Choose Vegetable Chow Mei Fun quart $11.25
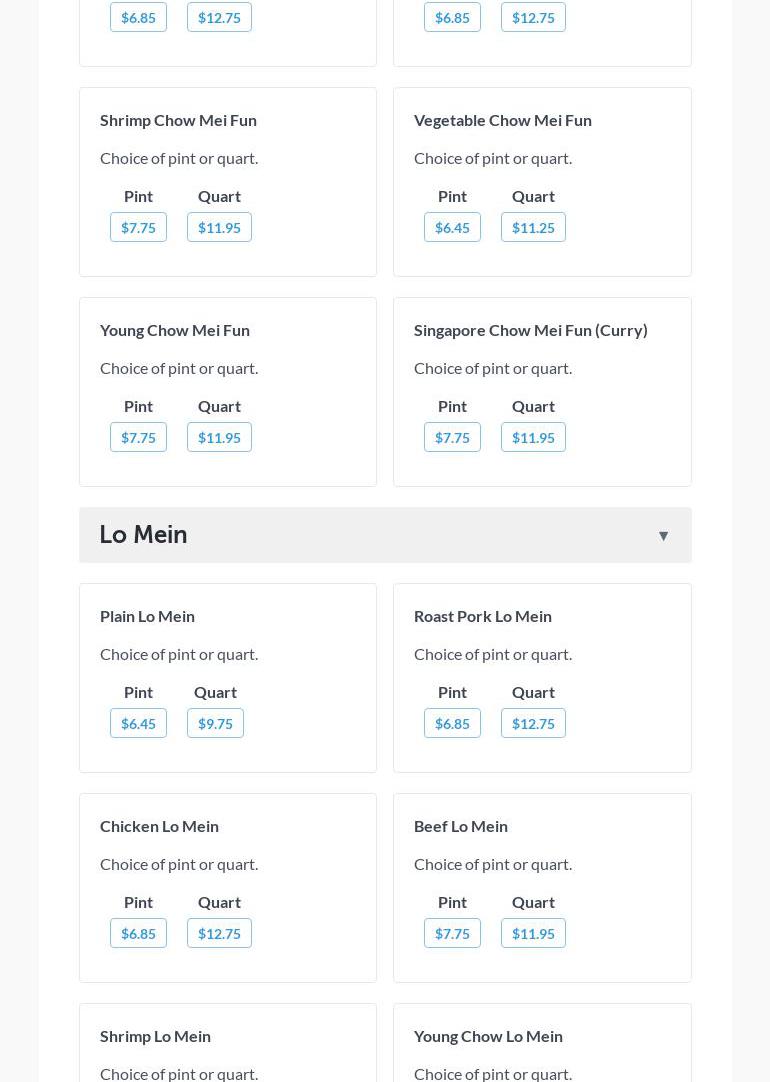 coord(533,228)
